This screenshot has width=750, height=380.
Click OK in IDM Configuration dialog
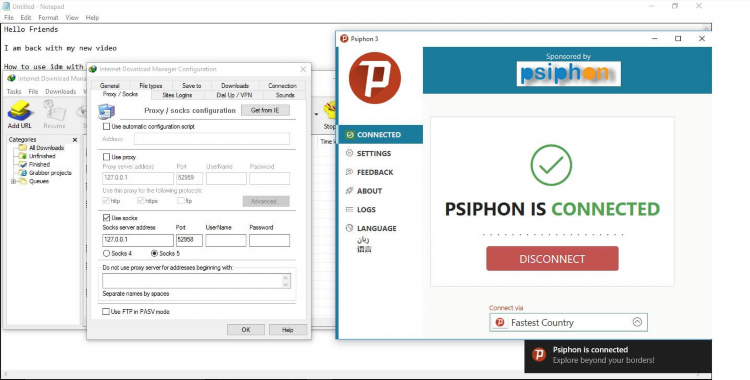[246, 330]
